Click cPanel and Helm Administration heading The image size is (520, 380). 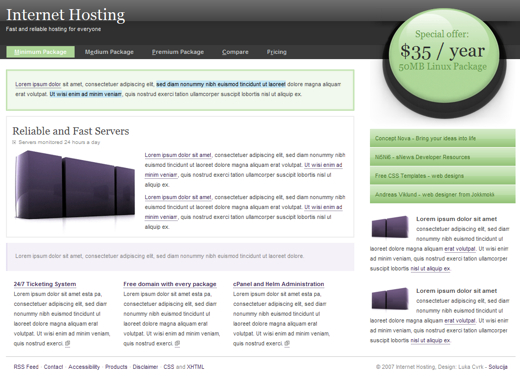click(278, 284)
